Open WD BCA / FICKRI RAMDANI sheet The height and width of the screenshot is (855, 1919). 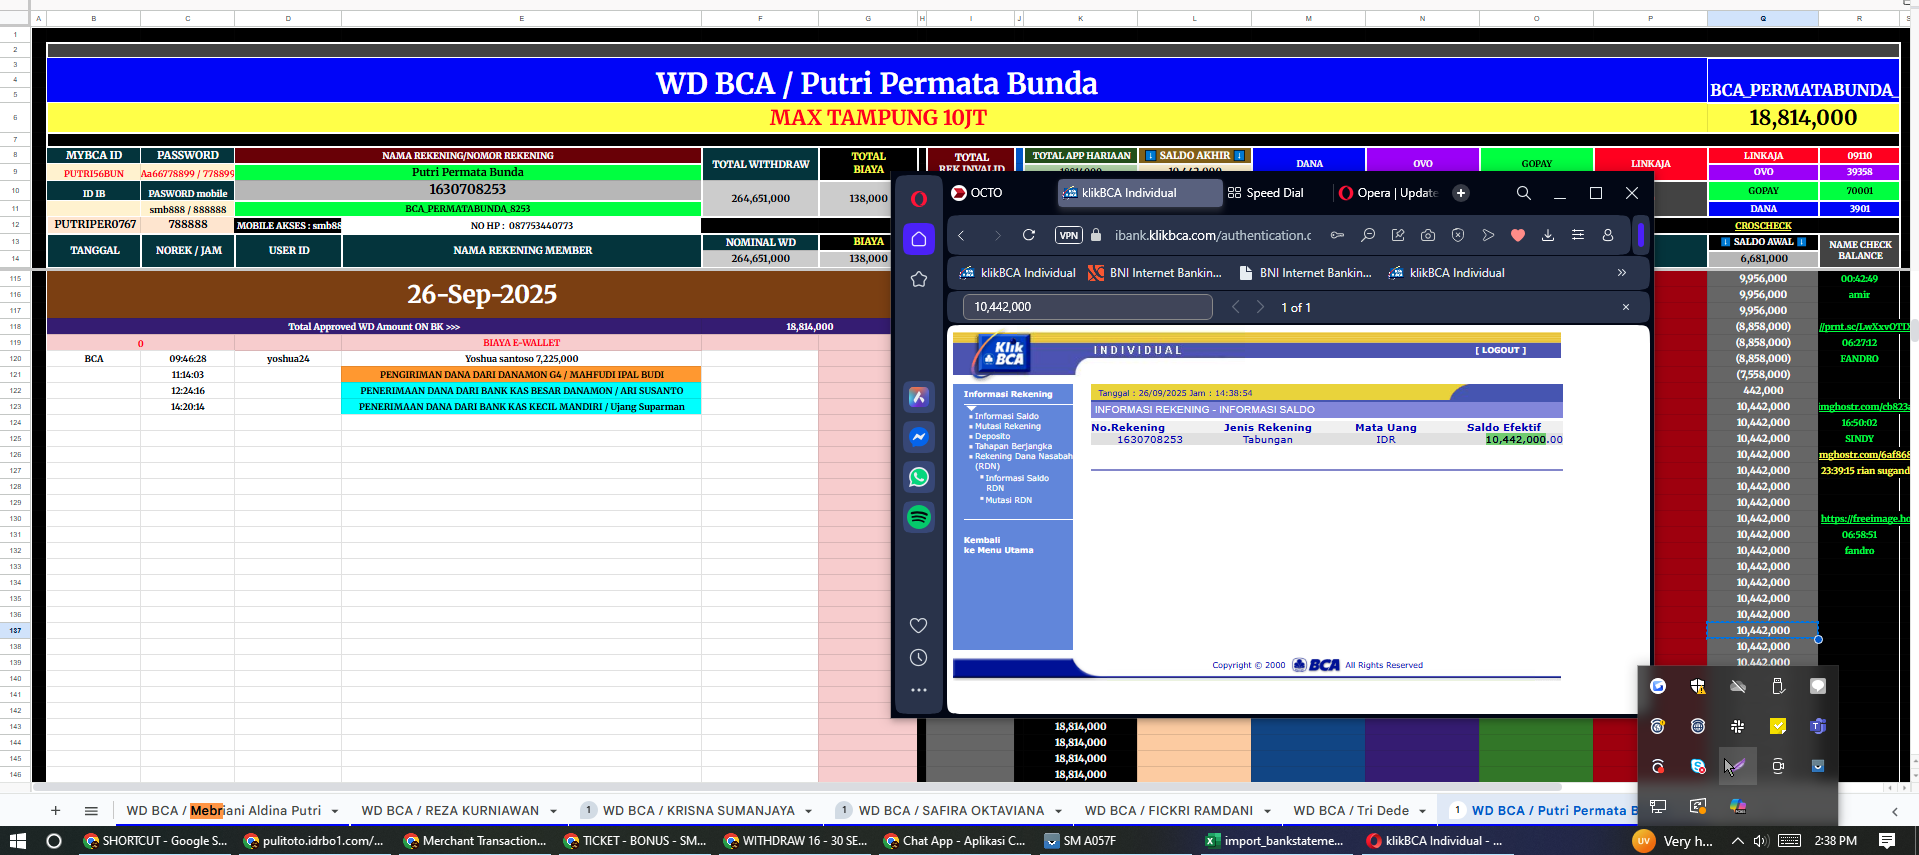pyautogui.click(x=1168, y=811)
